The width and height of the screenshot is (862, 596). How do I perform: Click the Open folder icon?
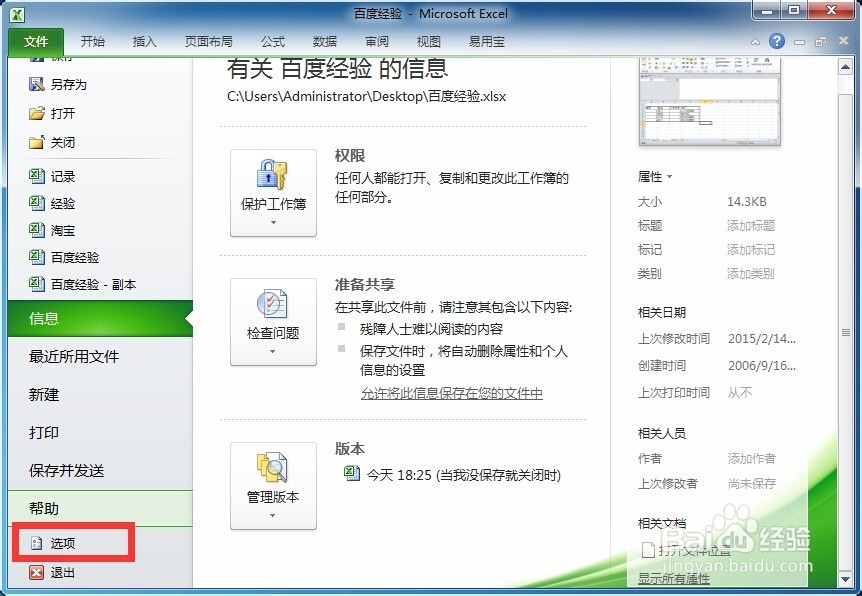point(36,113)
